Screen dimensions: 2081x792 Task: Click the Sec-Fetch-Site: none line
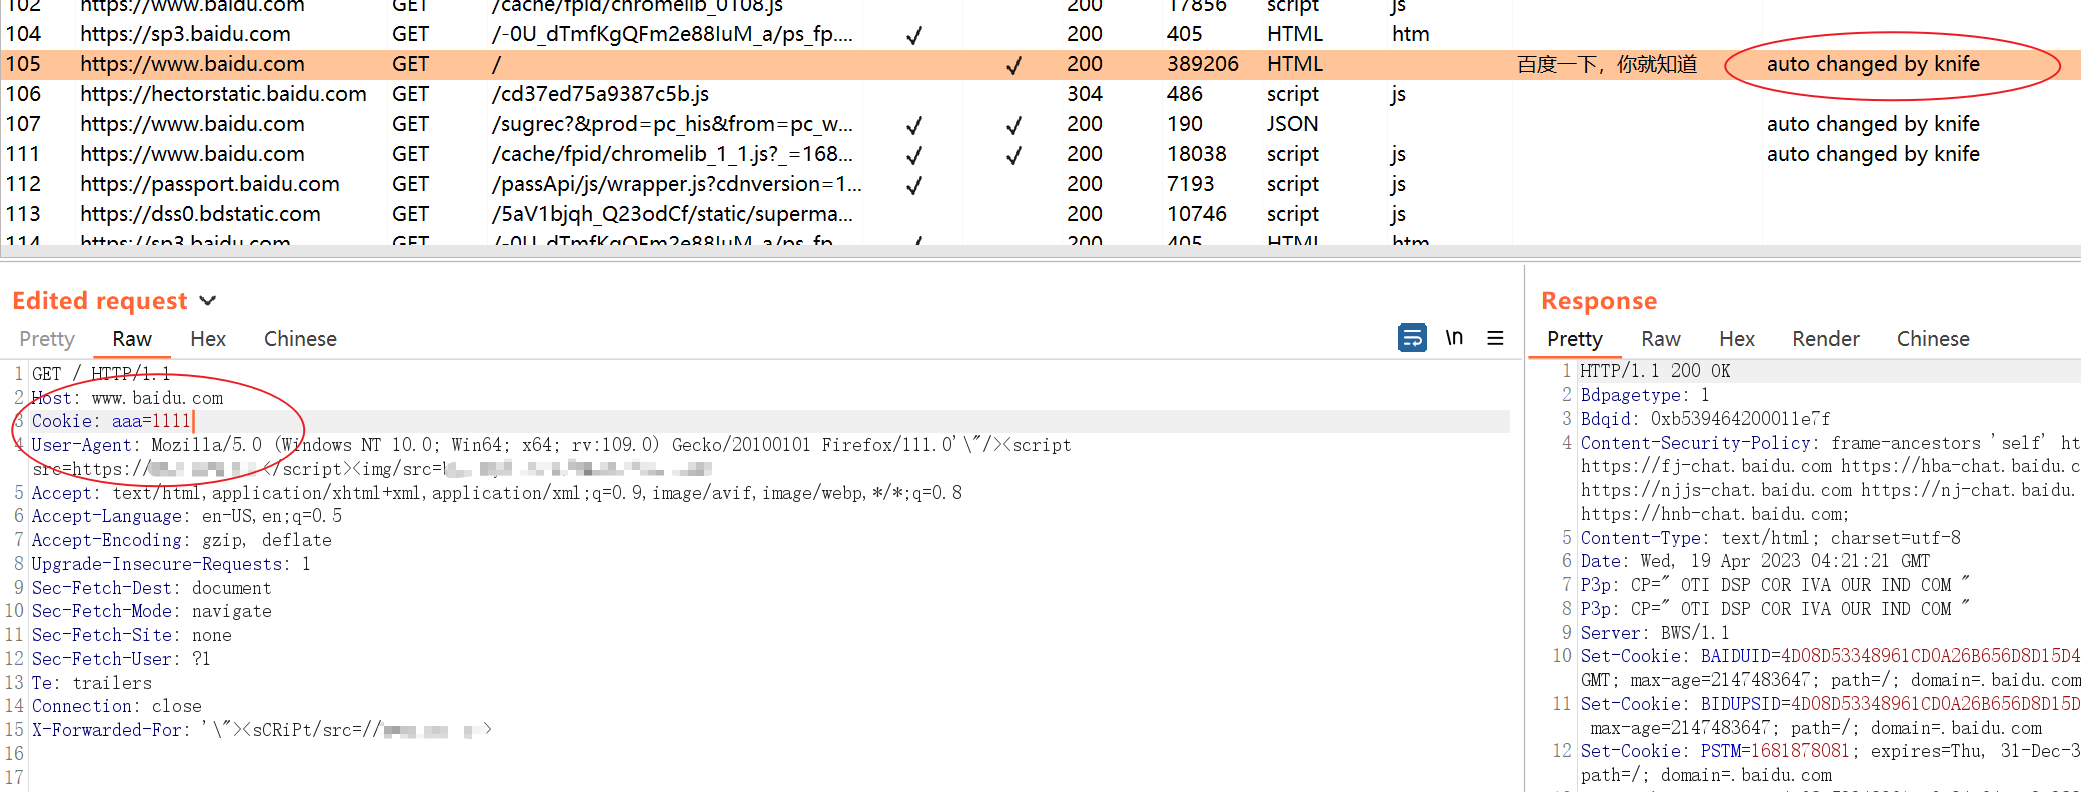click(131, 635)
